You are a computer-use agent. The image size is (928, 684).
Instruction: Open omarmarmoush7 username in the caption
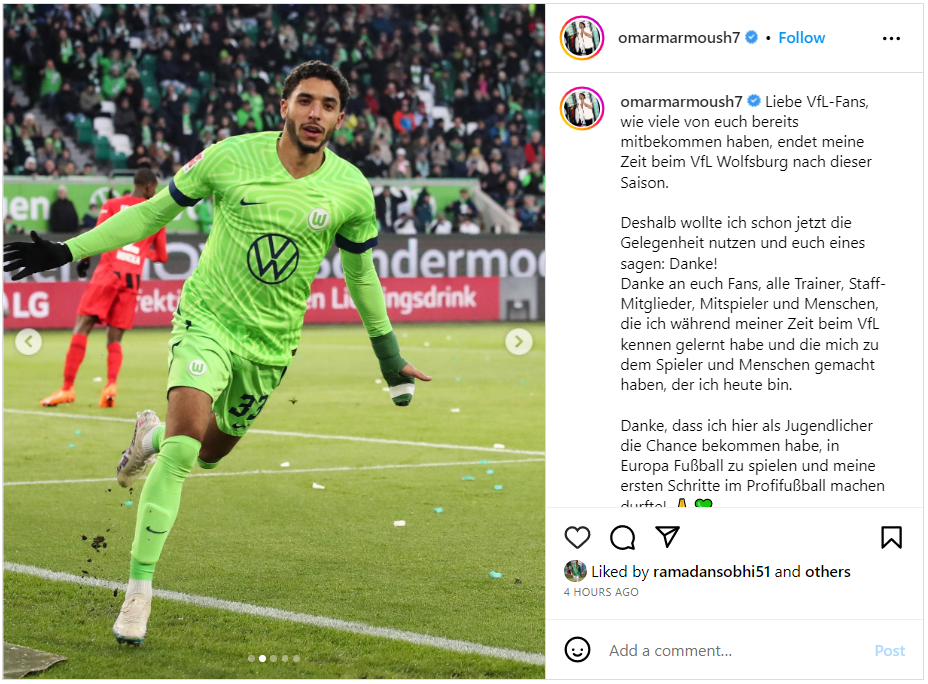(x=681, y=102)
